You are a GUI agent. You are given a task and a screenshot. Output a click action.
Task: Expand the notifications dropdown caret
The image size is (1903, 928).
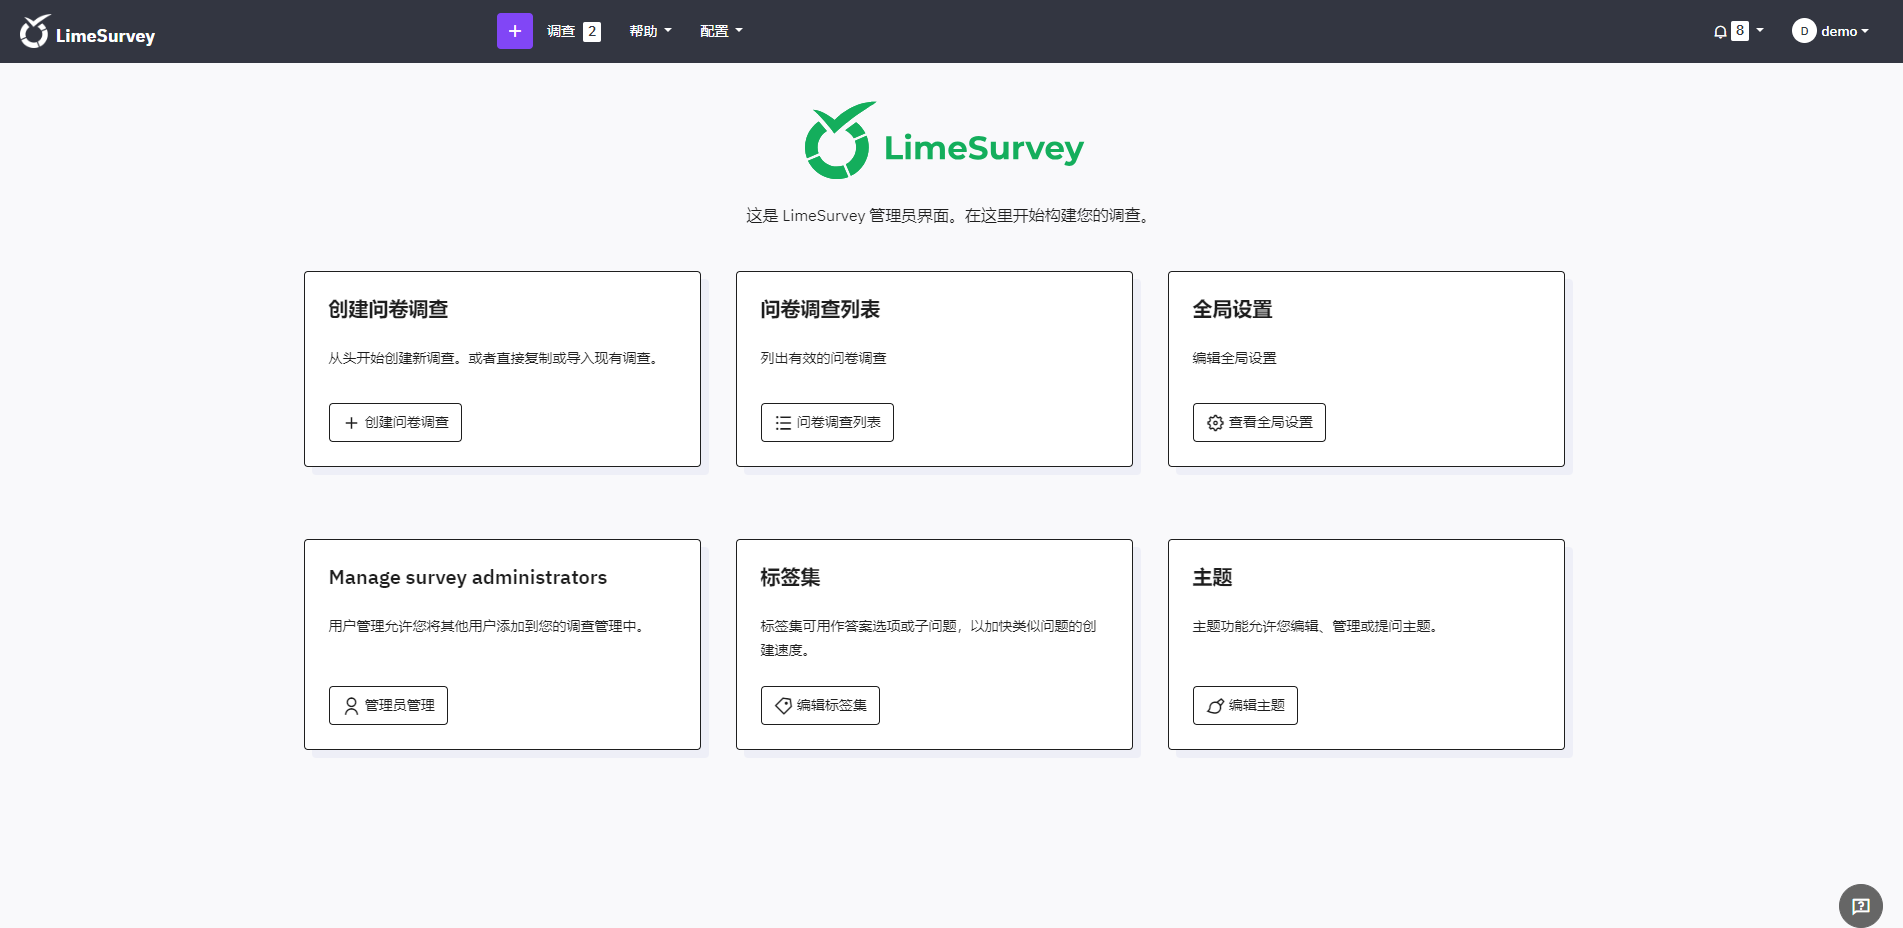1760,31
